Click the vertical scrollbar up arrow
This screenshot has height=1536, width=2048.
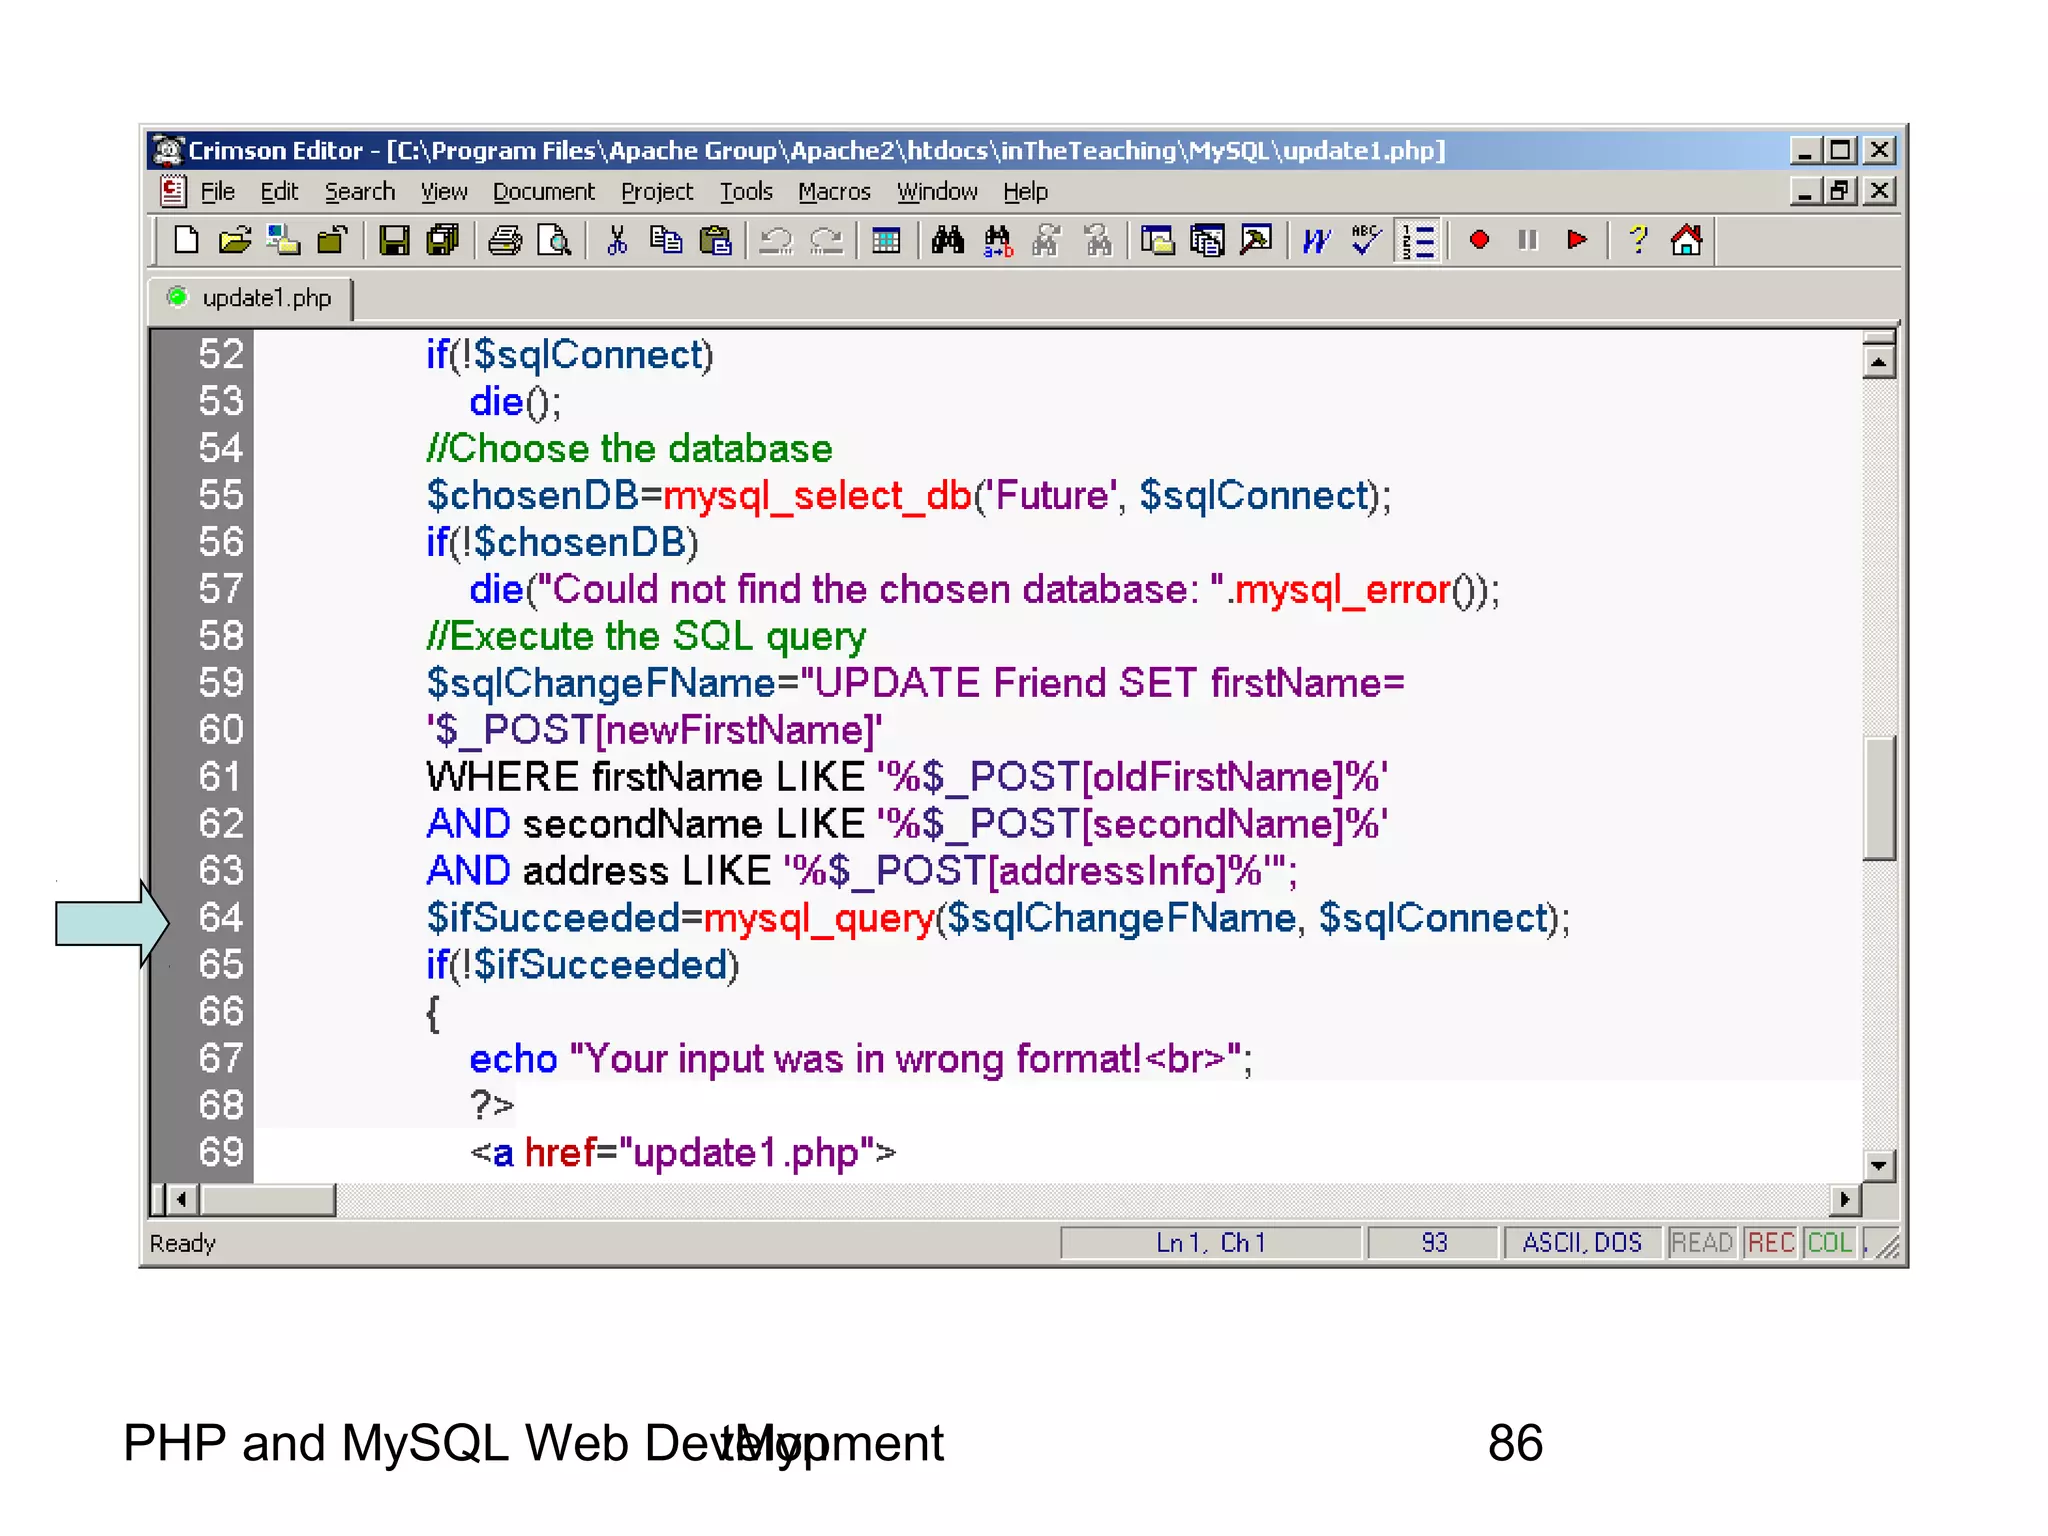coord(1879,362)
